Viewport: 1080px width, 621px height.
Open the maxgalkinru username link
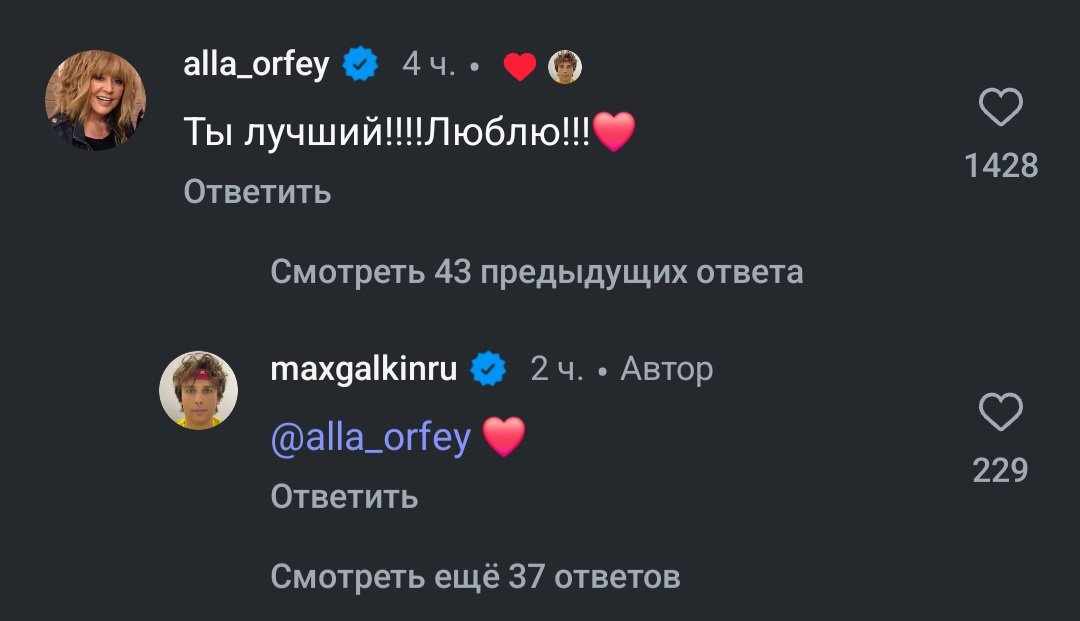pyautogui.click(x=364, y=370)
